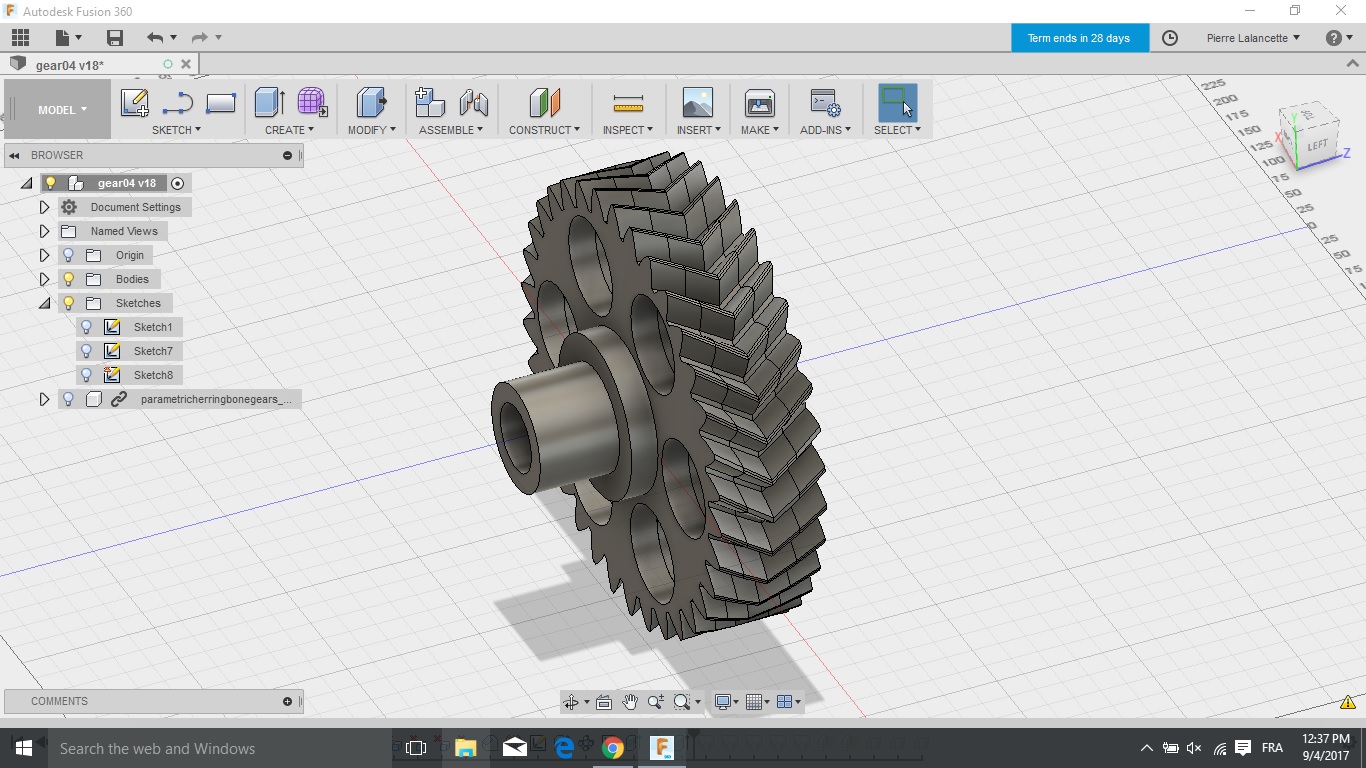This screenshot has height=768, width=1366.
Task: Click the link icon beside parametricherringbonegears
Action: [119, 399]
